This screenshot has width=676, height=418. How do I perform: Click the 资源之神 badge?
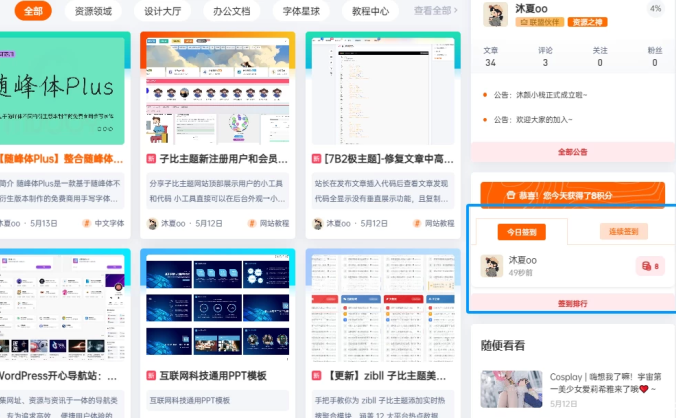[x=587, y=22]
